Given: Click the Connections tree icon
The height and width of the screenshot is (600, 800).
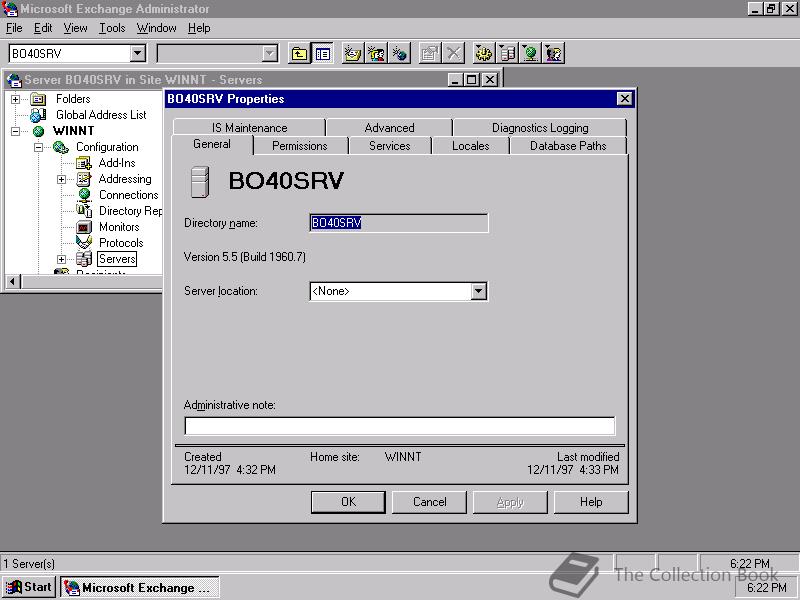Looking at the screenshot, I should pos(85,195).
